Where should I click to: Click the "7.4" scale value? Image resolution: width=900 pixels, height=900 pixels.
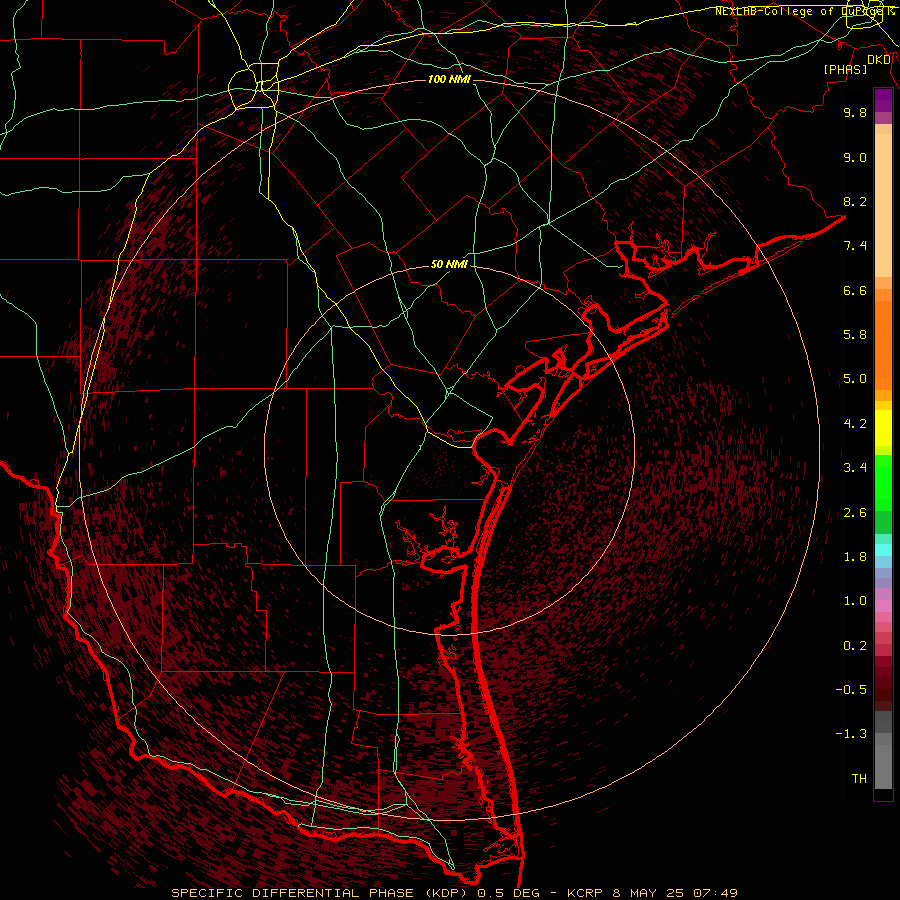pyautogui.click(x=855, y=246)
